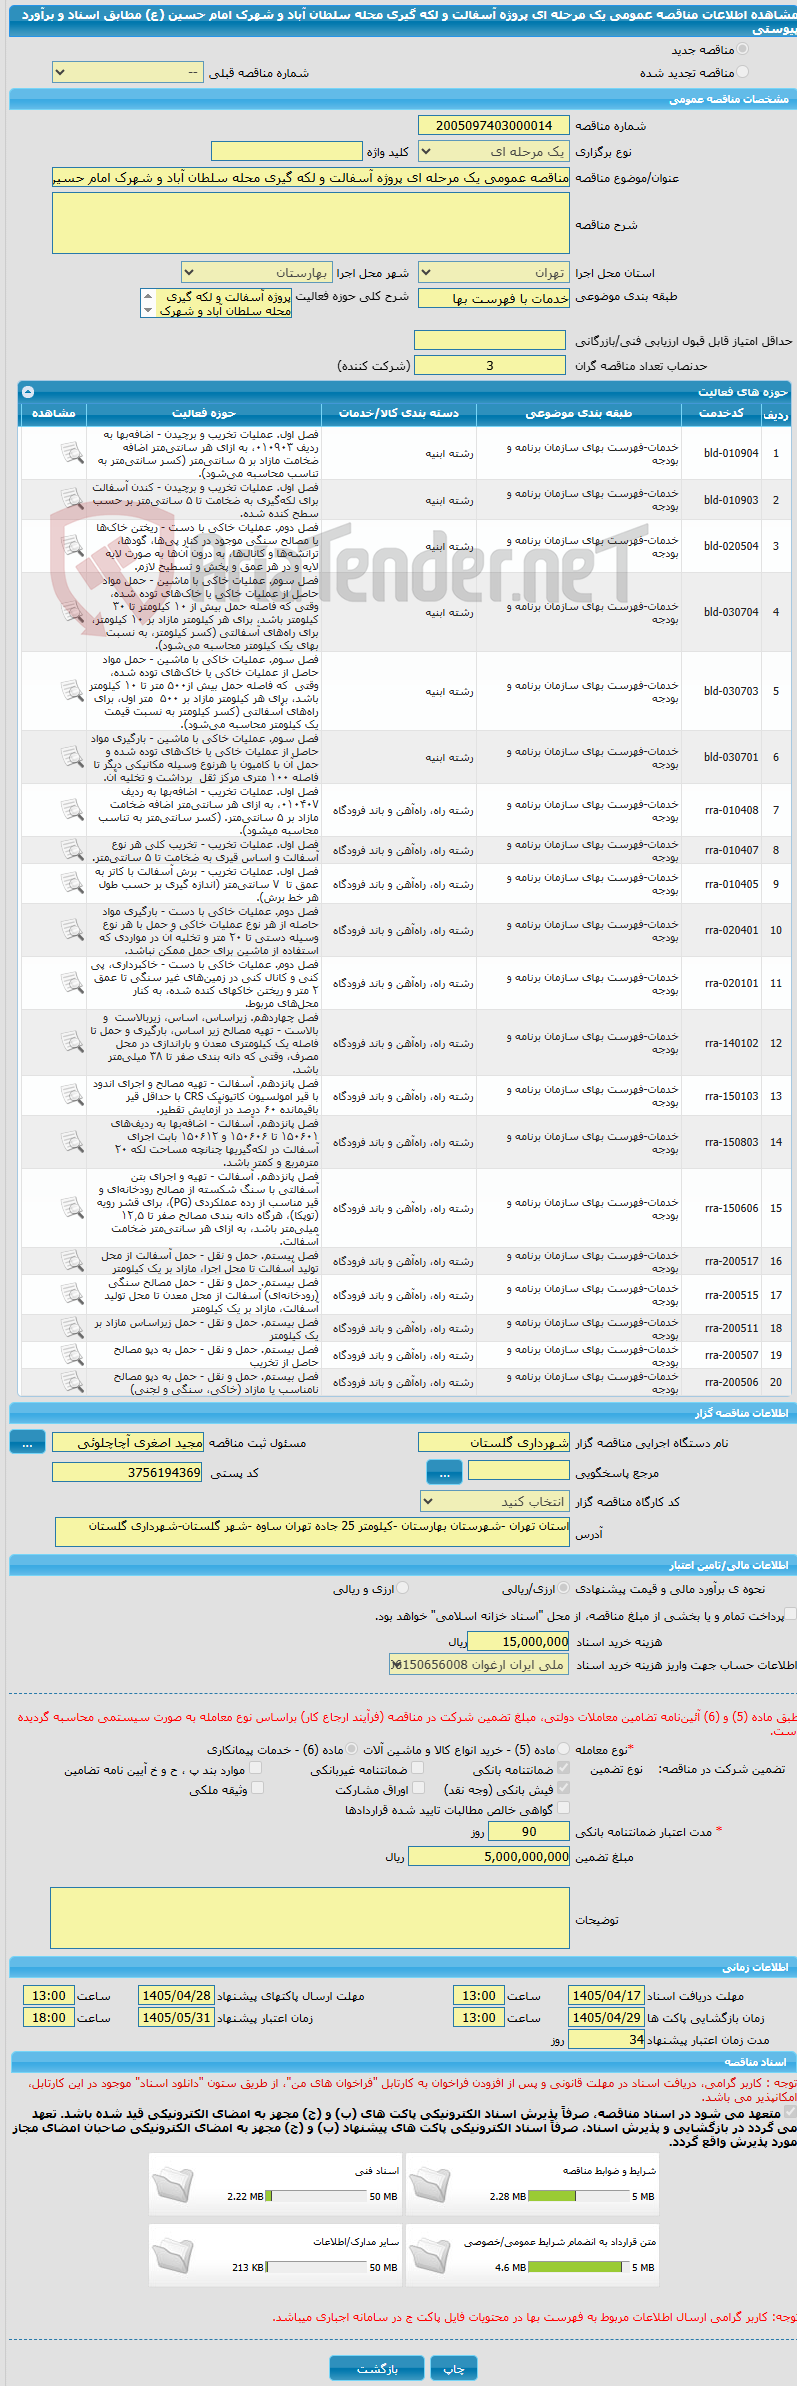Select ارزی و ریالی estimate option

click(403, 1587)
